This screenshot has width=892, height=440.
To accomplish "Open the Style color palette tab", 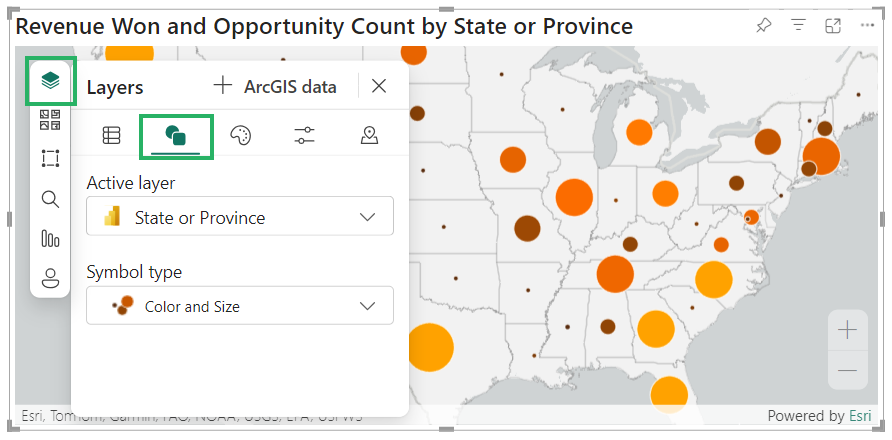I will tap(241, 136).
